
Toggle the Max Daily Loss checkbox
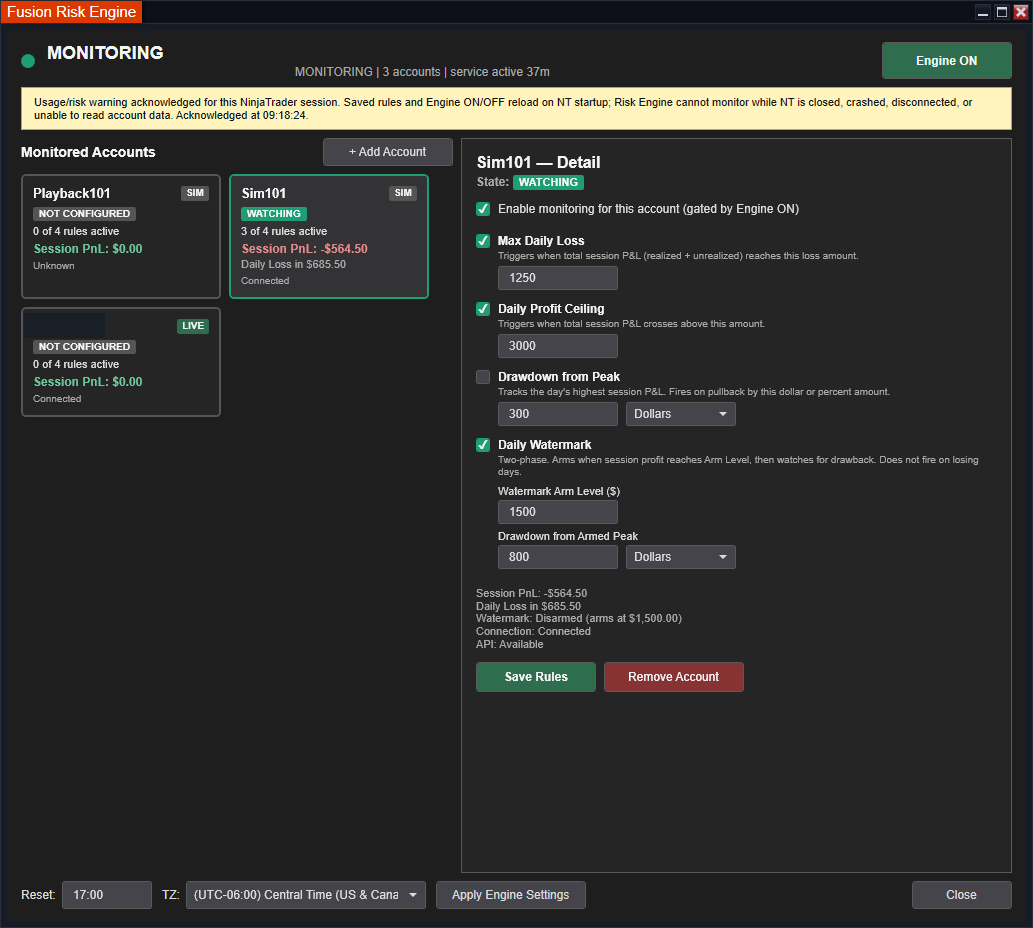(483, 241)
